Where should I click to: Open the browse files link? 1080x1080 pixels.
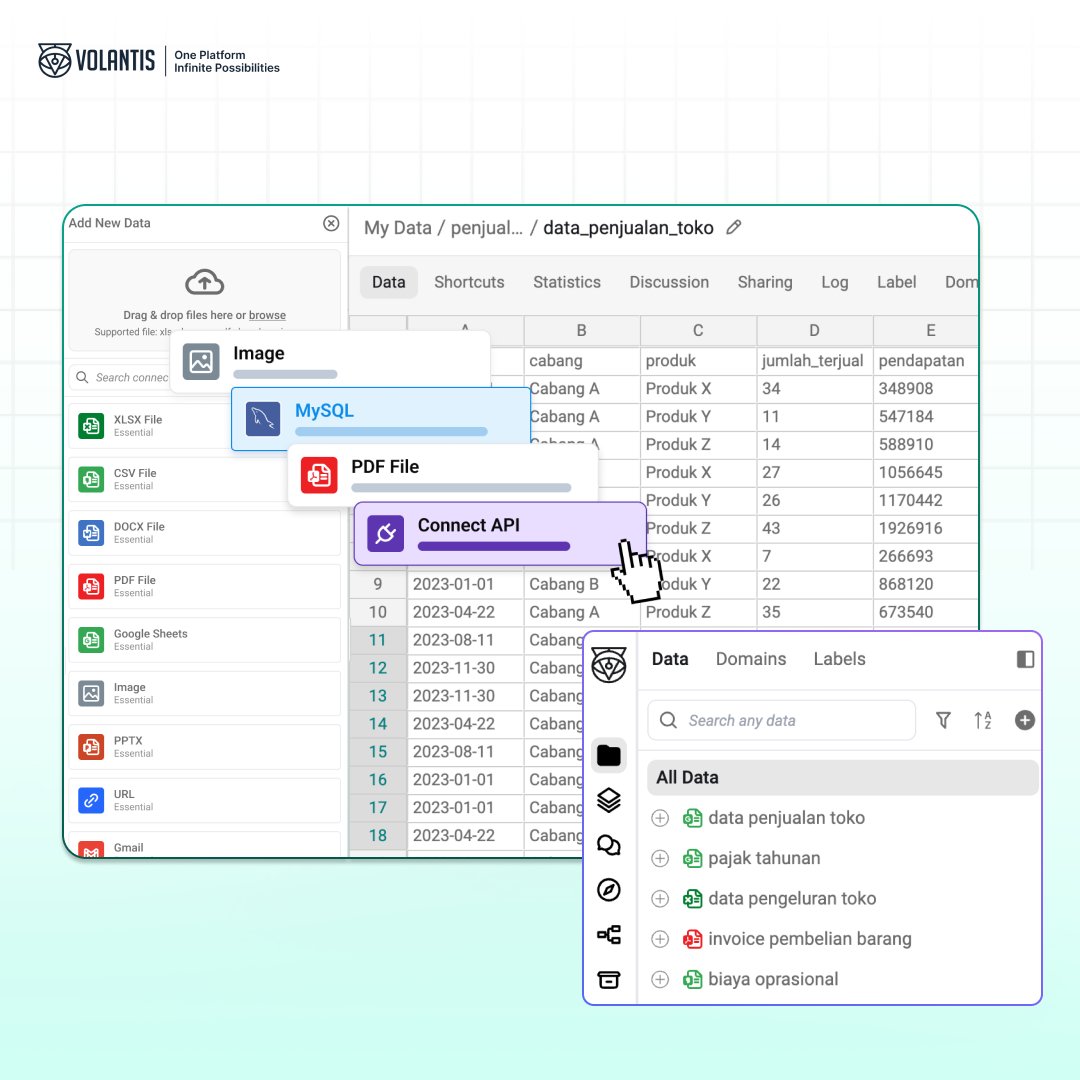tap(267, 315)
